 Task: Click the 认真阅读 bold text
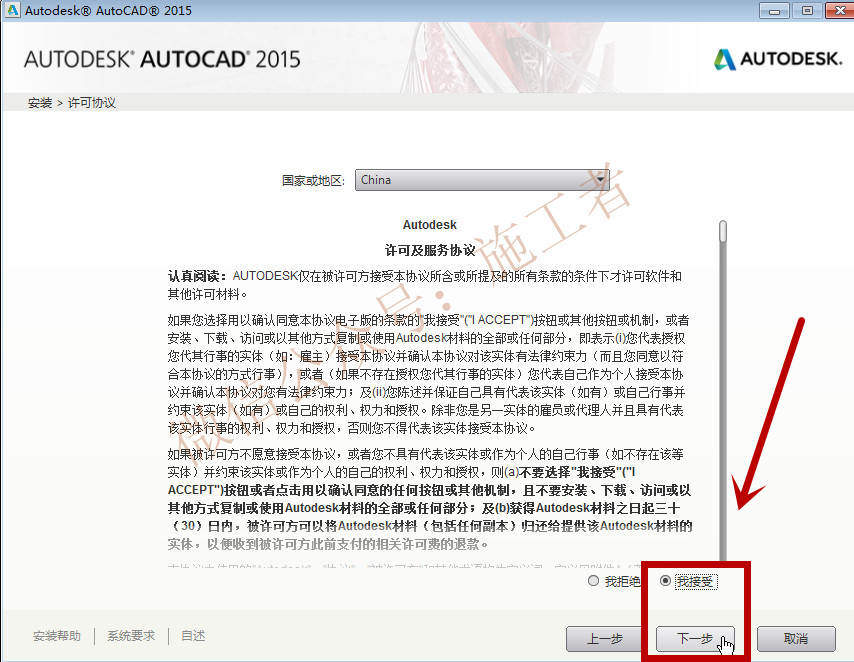click(x=197, y=276)
